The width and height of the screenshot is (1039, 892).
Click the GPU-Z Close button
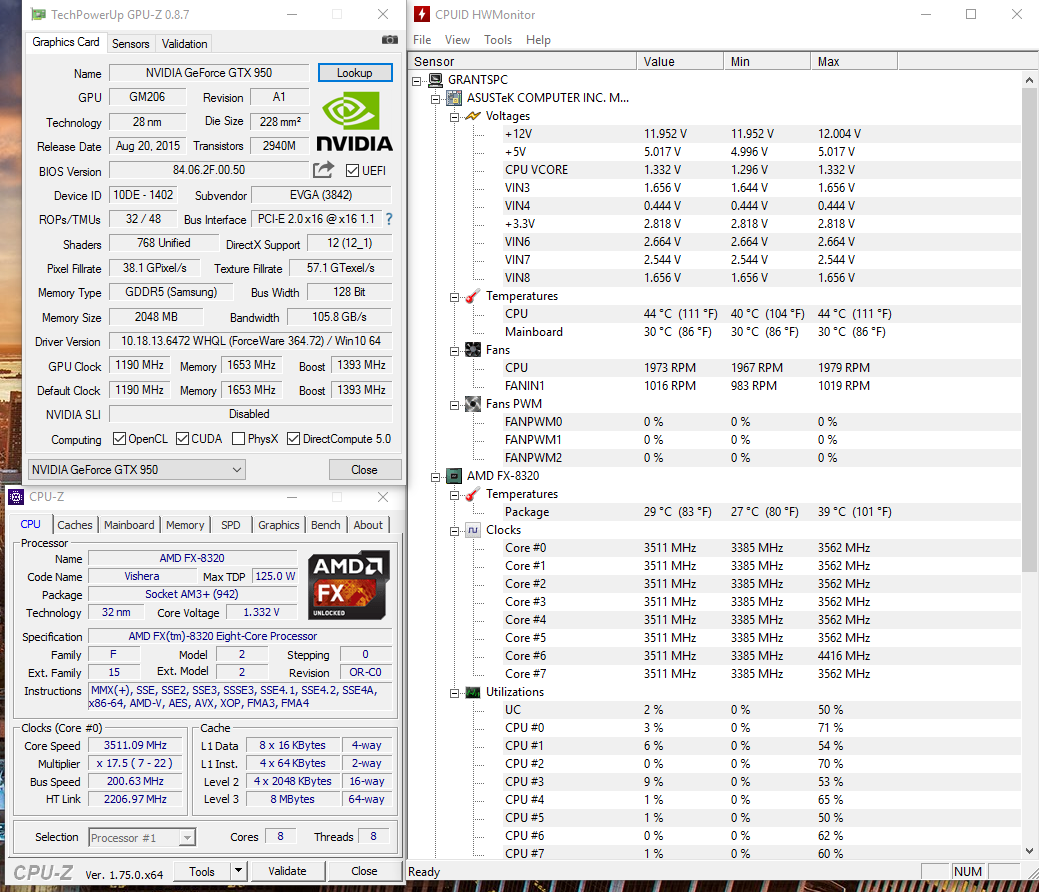click(364, 469)
